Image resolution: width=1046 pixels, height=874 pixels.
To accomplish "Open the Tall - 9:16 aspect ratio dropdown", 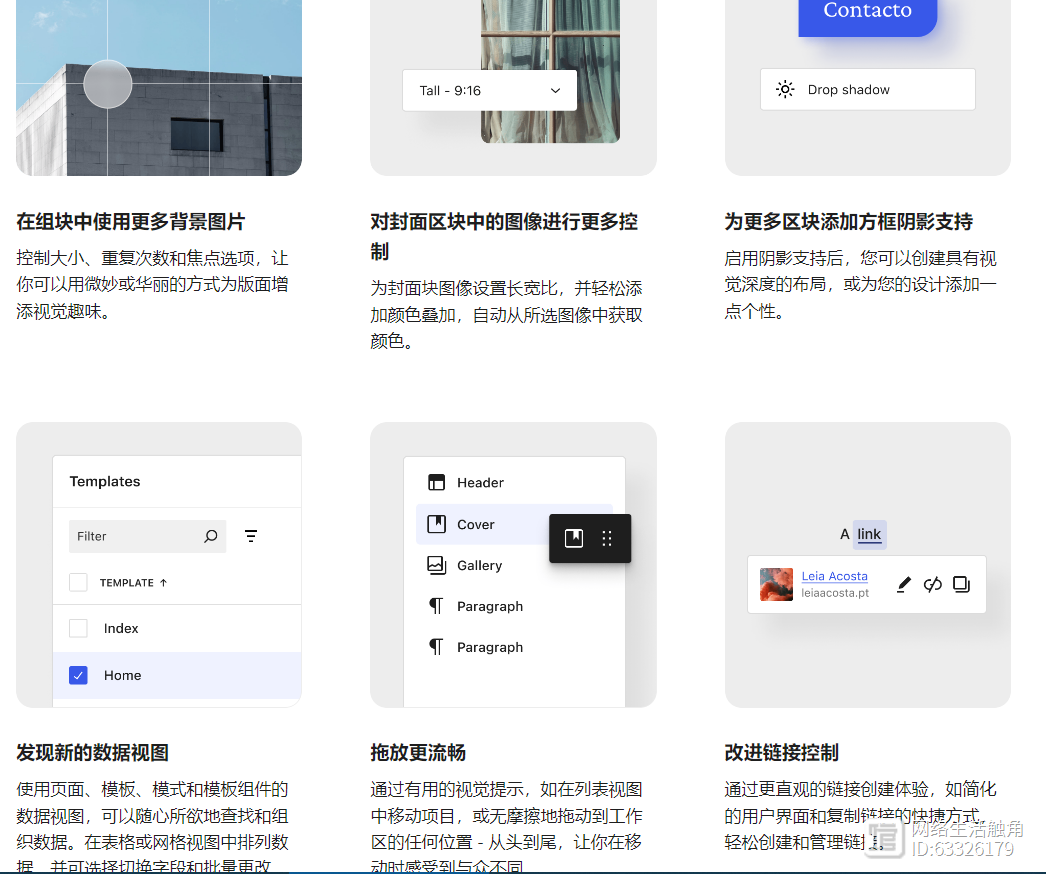I will pyautogui.click(x=489, y=90).
